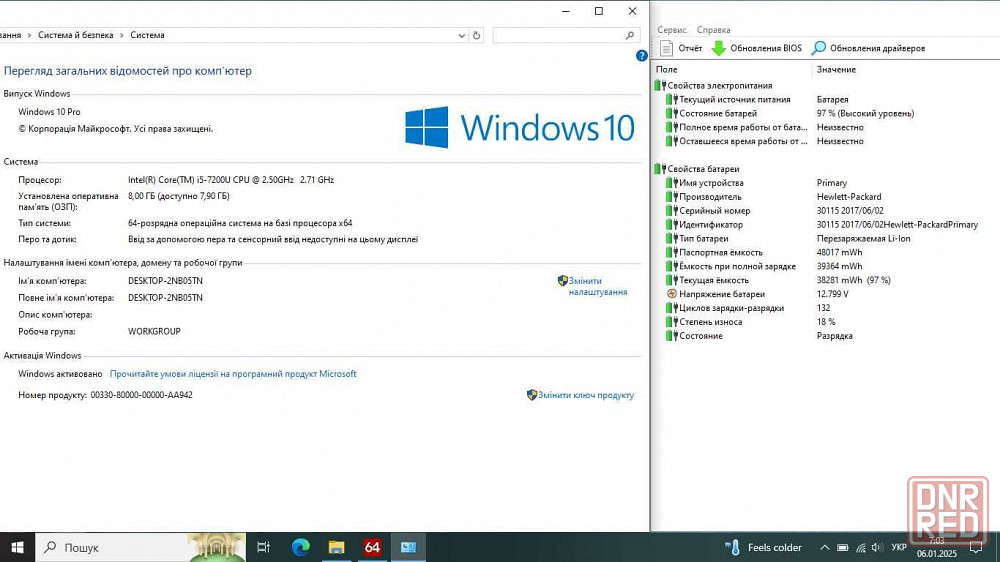Click the Поле column header
The image size is (1000, 562).
(666, 70)
